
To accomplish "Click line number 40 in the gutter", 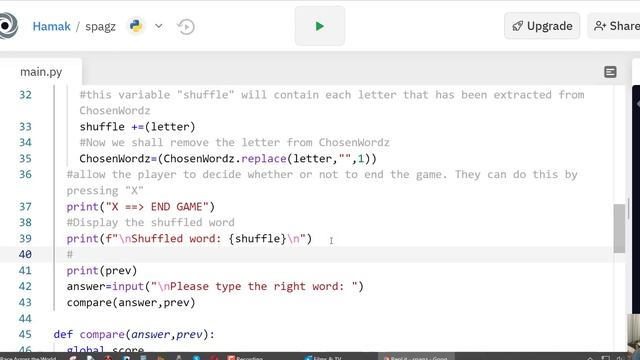I will point(25,254).
